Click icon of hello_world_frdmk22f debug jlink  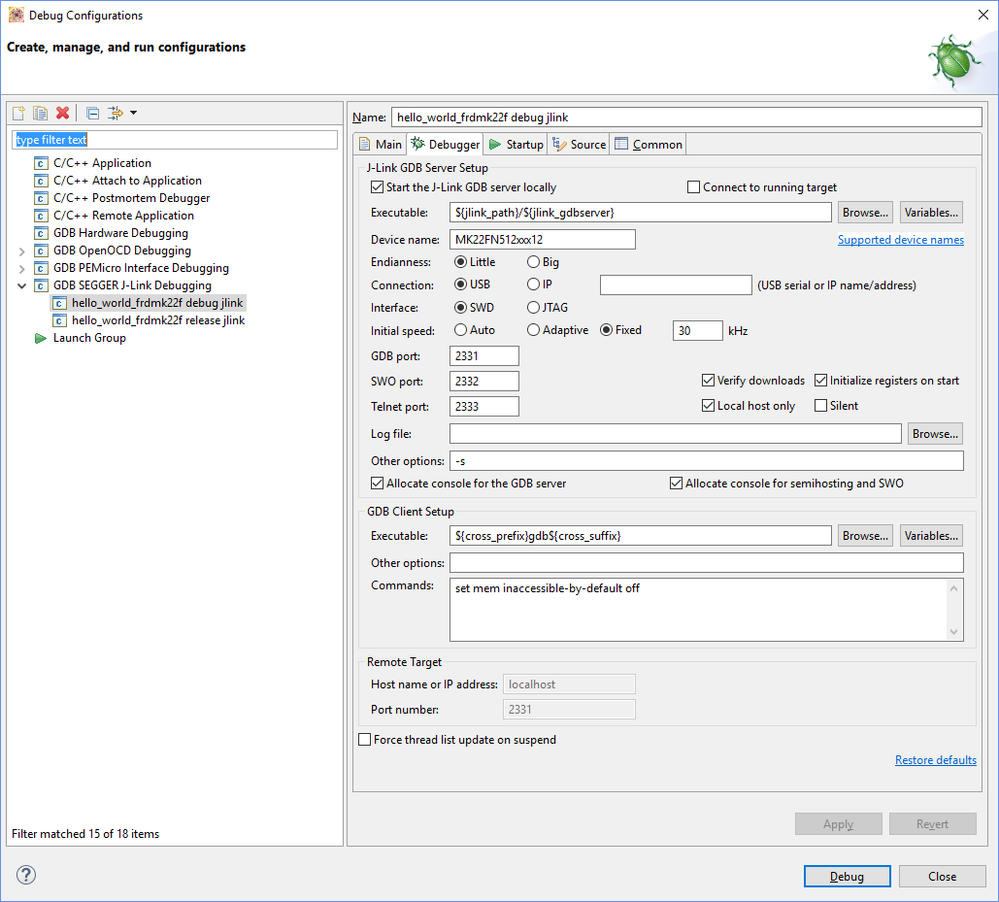click(59, 303)
